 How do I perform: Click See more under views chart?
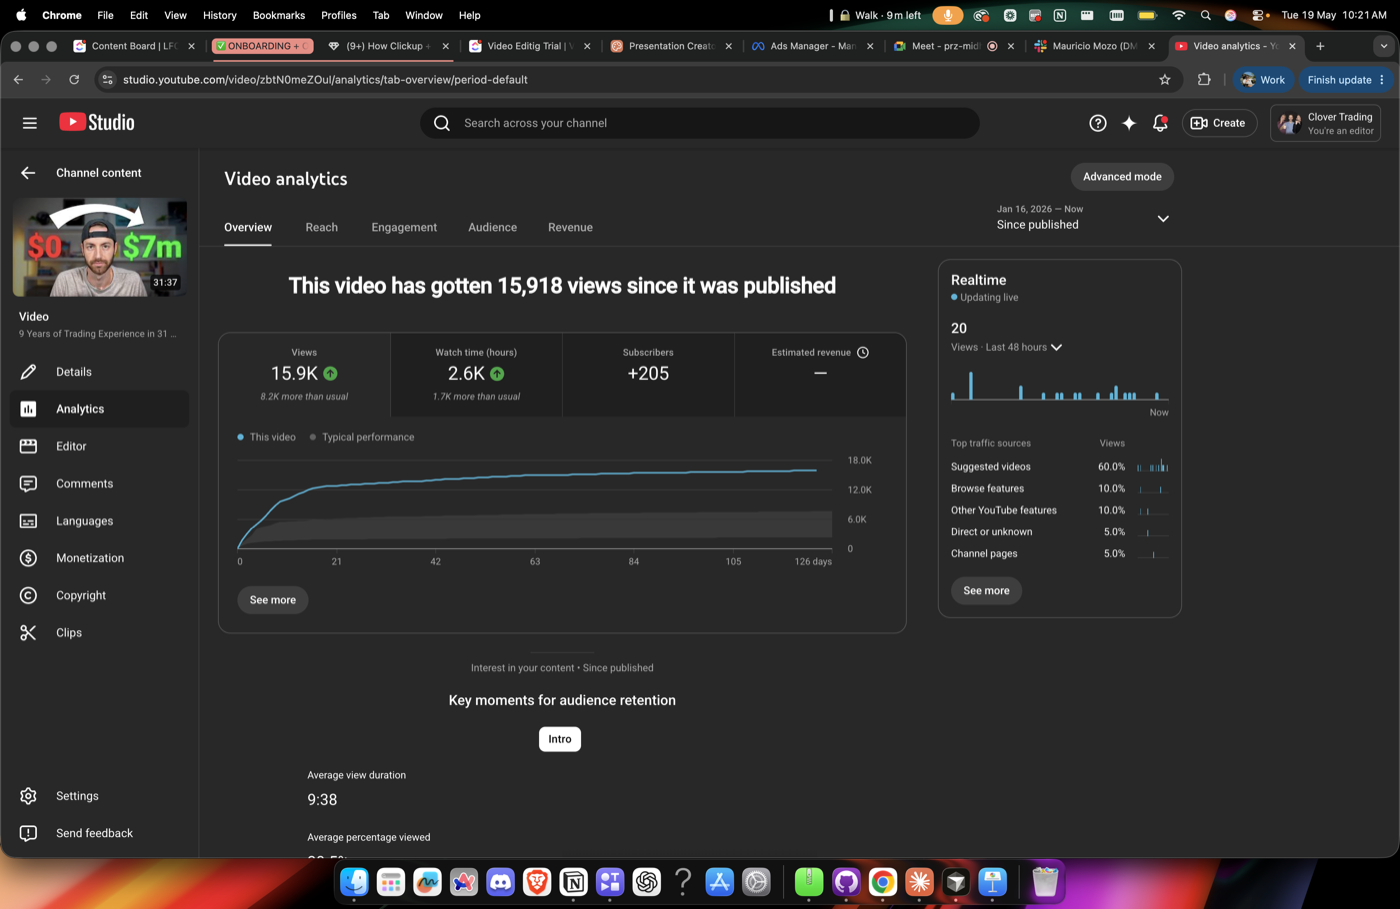272,600
